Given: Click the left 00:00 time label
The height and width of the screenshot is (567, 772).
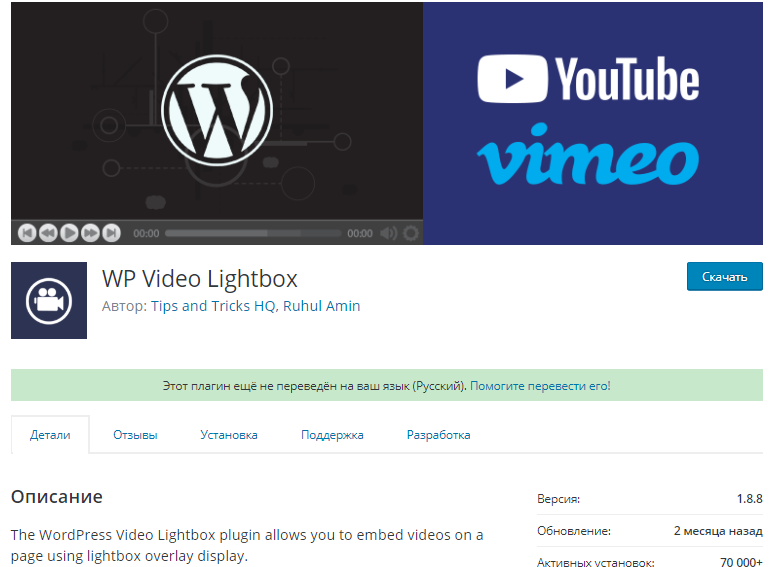Looking at the screenshot, I should point(146,233).
